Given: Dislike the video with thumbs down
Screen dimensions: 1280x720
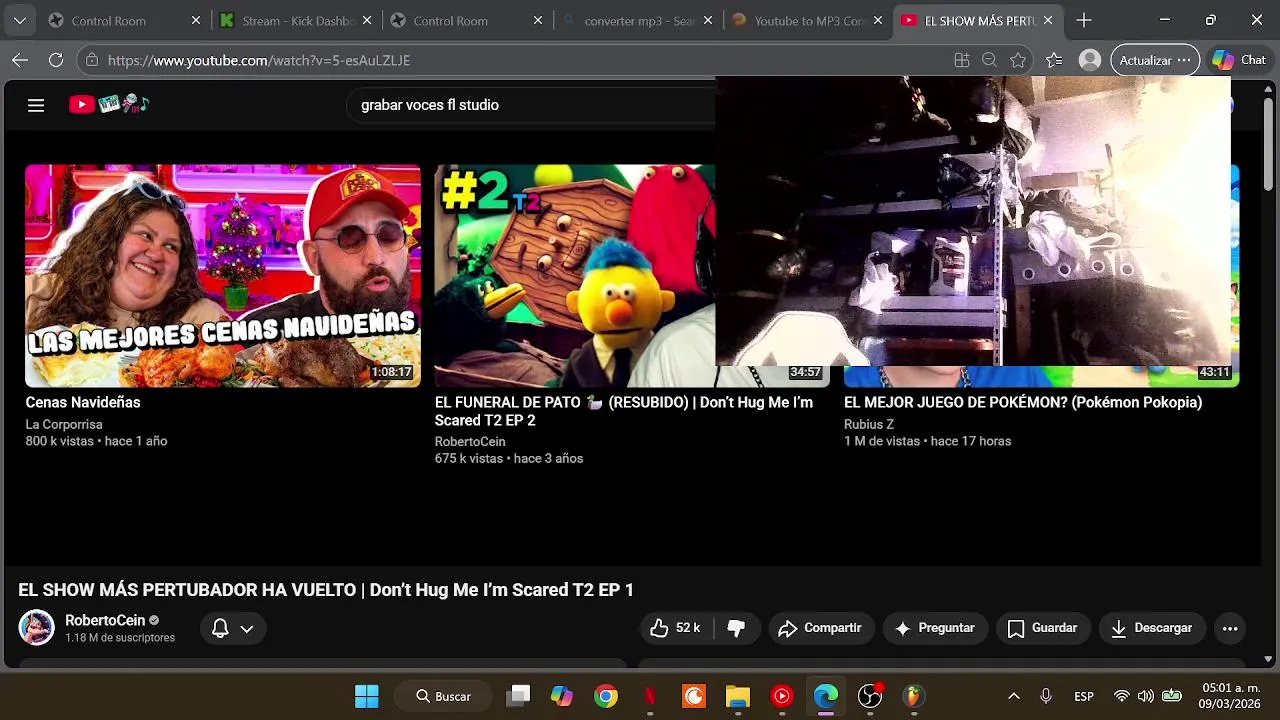Looking at the screenshot, I should click(736, 628).
